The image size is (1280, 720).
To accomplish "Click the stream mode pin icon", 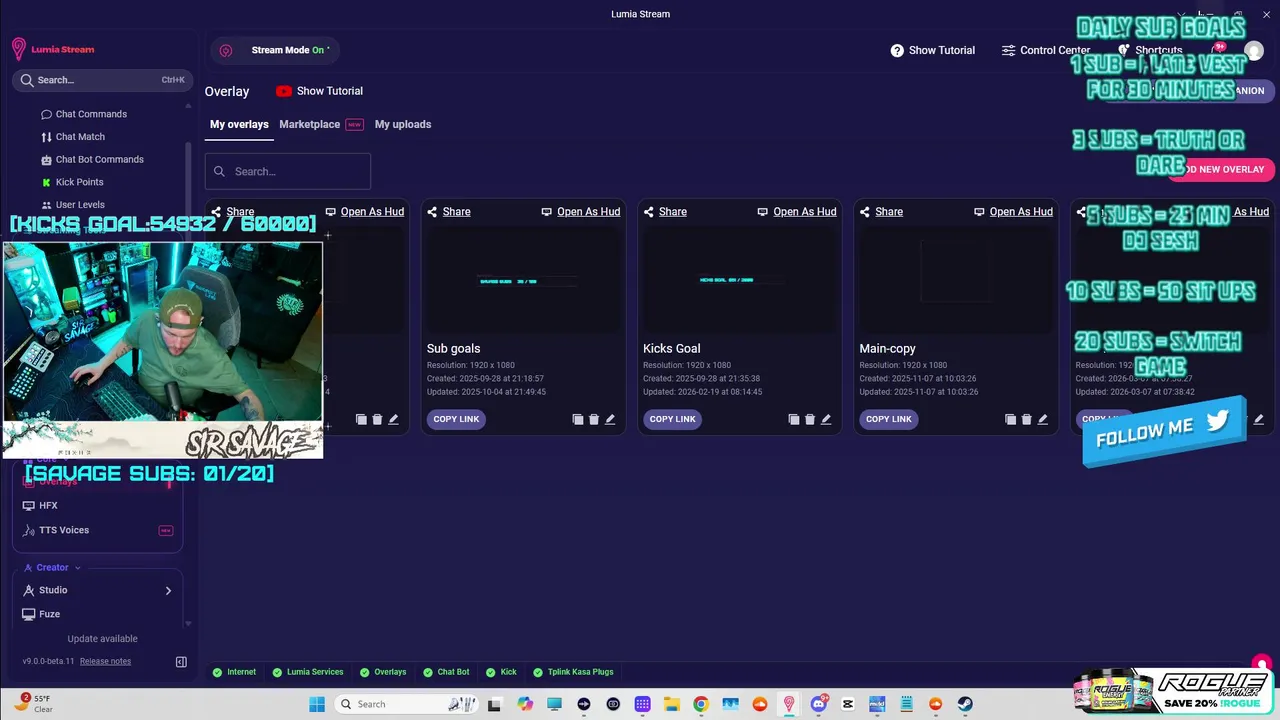I will (226, 50).
